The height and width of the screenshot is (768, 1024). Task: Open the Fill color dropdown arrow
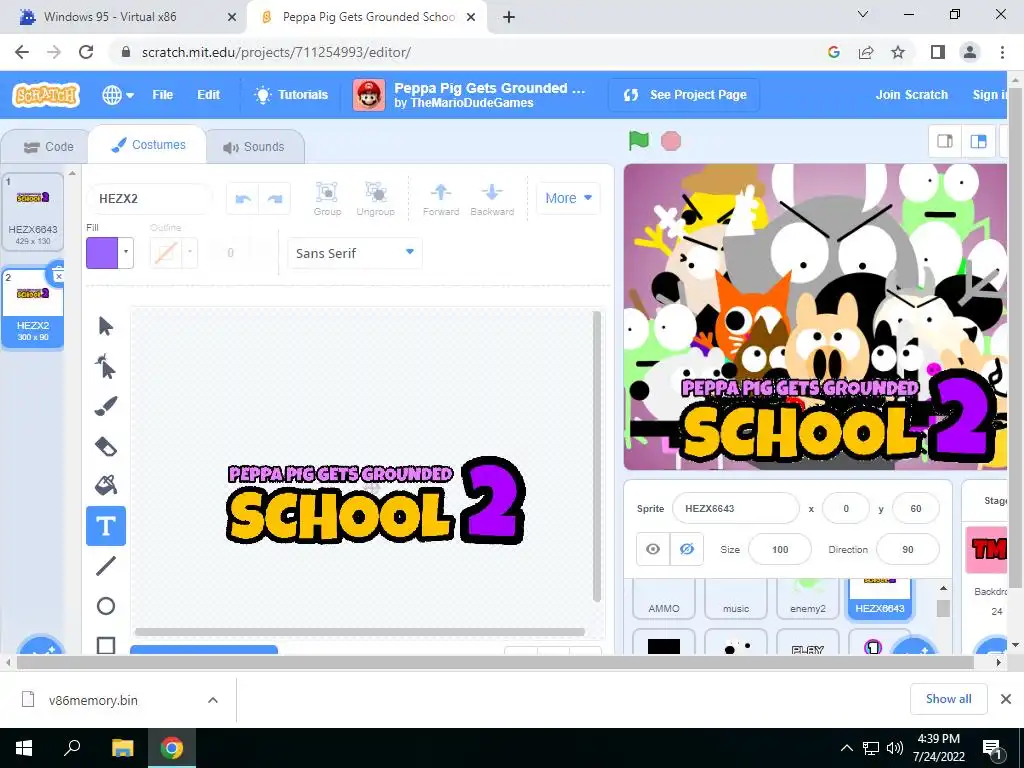126,252
